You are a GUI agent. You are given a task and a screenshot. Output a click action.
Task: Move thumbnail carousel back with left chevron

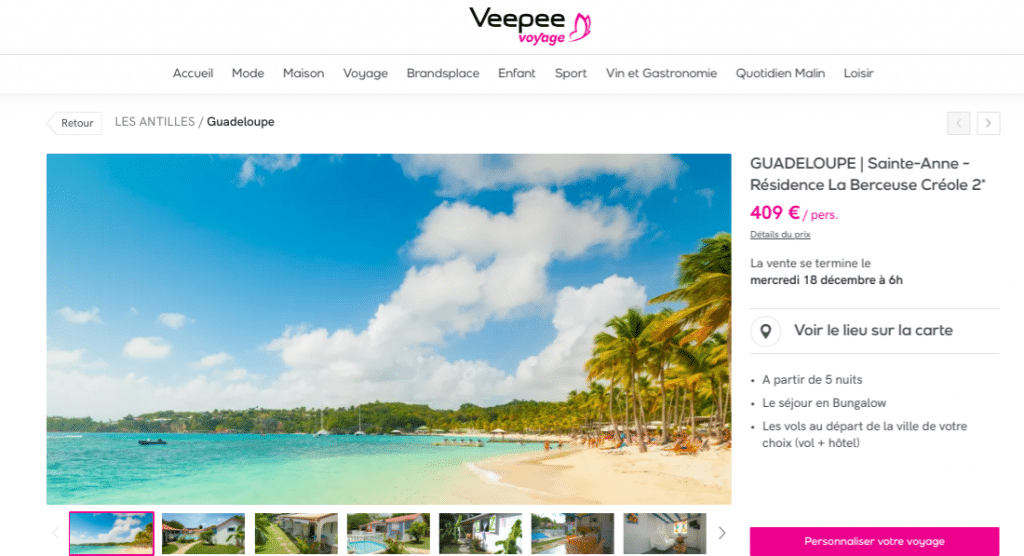[56, 533]
